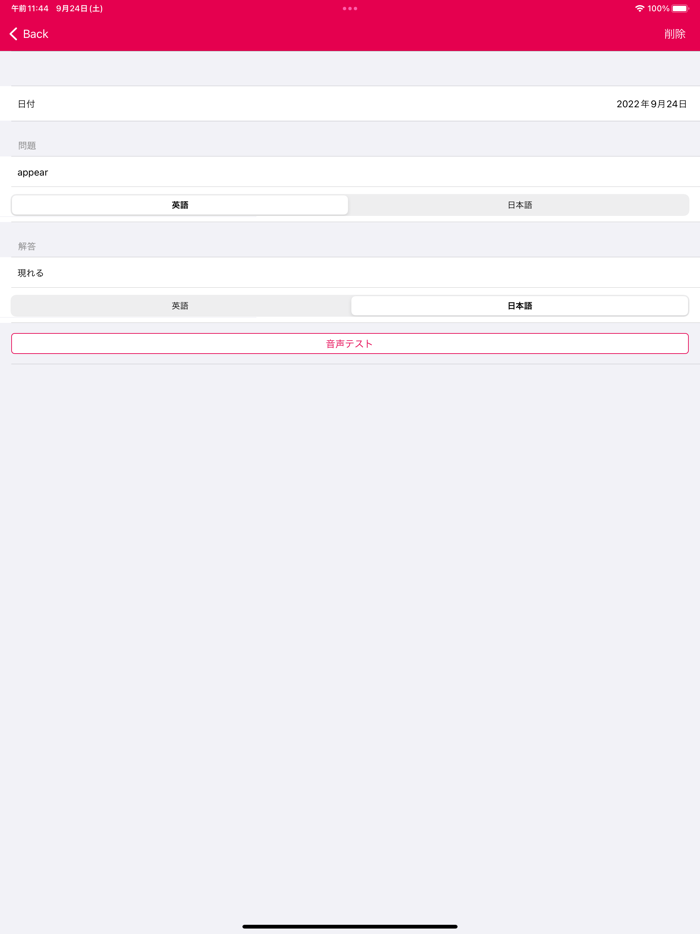This screenshot has width=700, height=934.
Task: Edit the question field containing 'appear'
Action: click(x=350, y=172)
